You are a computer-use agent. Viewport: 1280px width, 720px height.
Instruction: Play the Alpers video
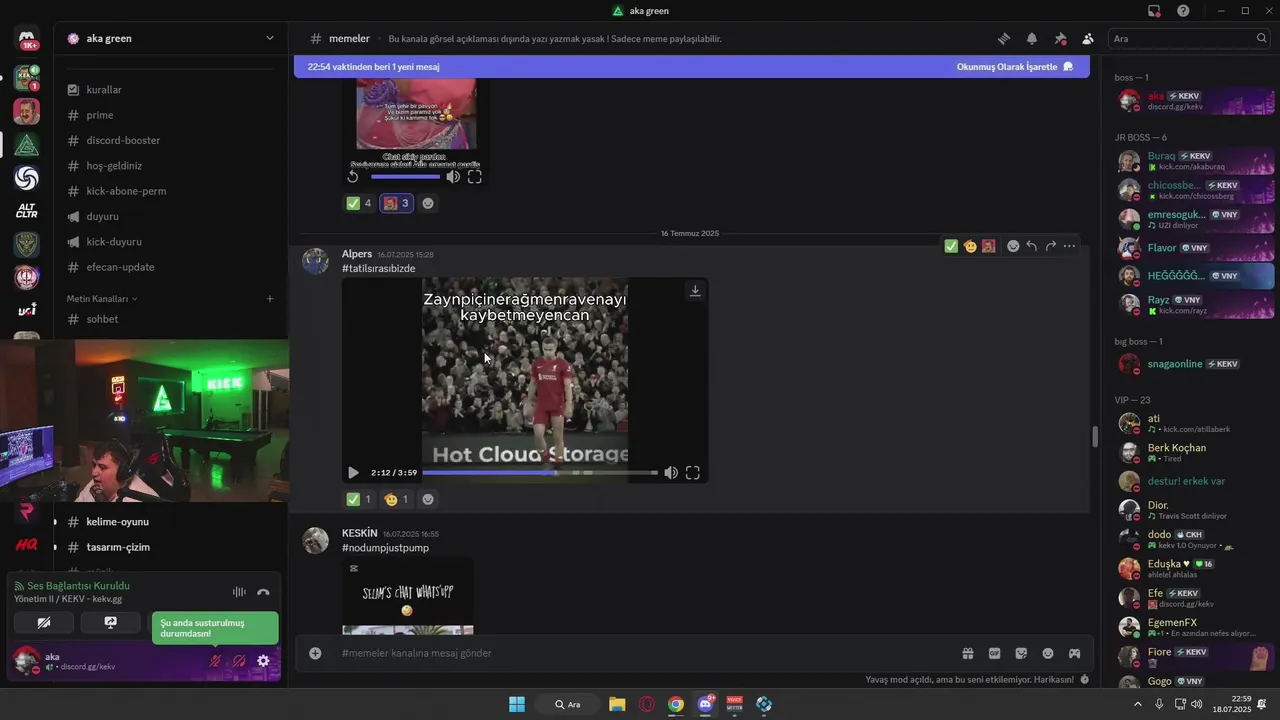pos(353,473)
